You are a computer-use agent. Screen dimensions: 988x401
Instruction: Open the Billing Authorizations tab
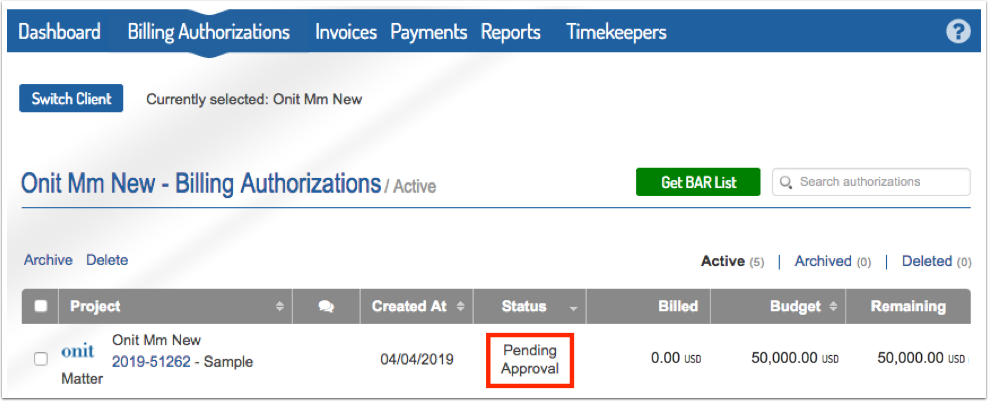coord(209,32)
